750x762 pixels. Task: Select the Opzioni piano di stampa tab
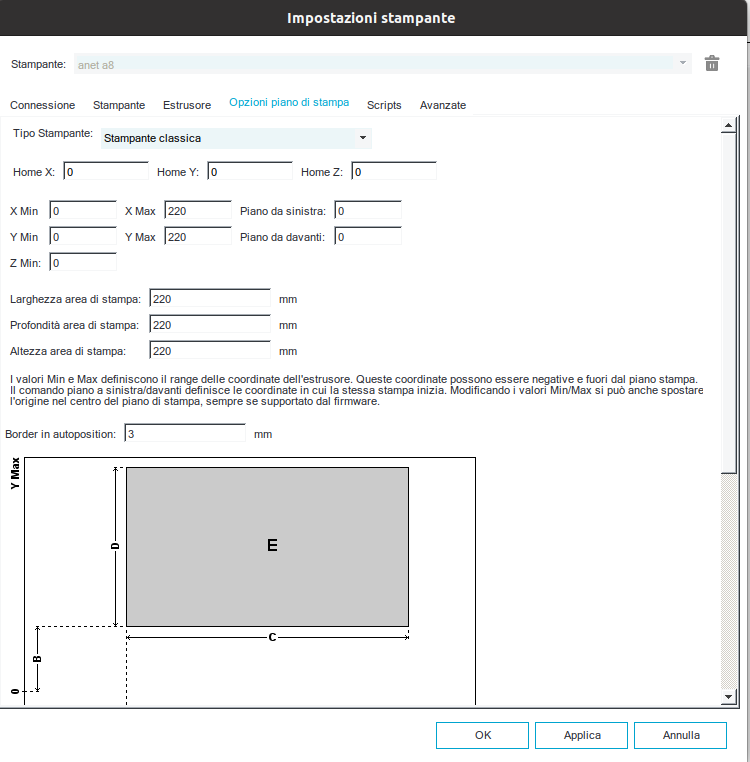[x=289, y=103]
